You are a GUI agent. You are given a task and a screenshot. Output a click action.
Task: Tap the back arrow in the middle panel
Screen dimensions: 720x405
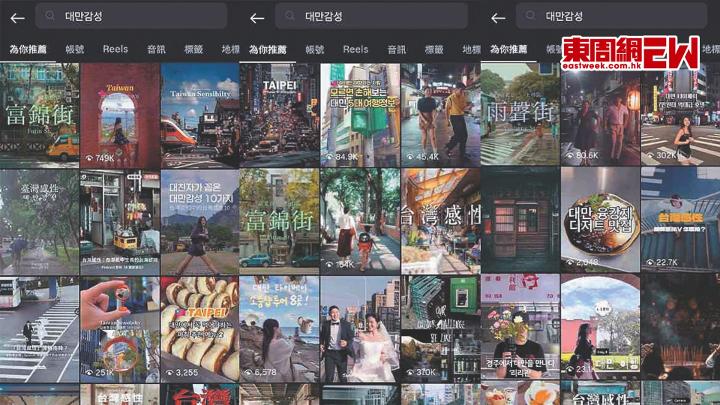tap(257, 17)
